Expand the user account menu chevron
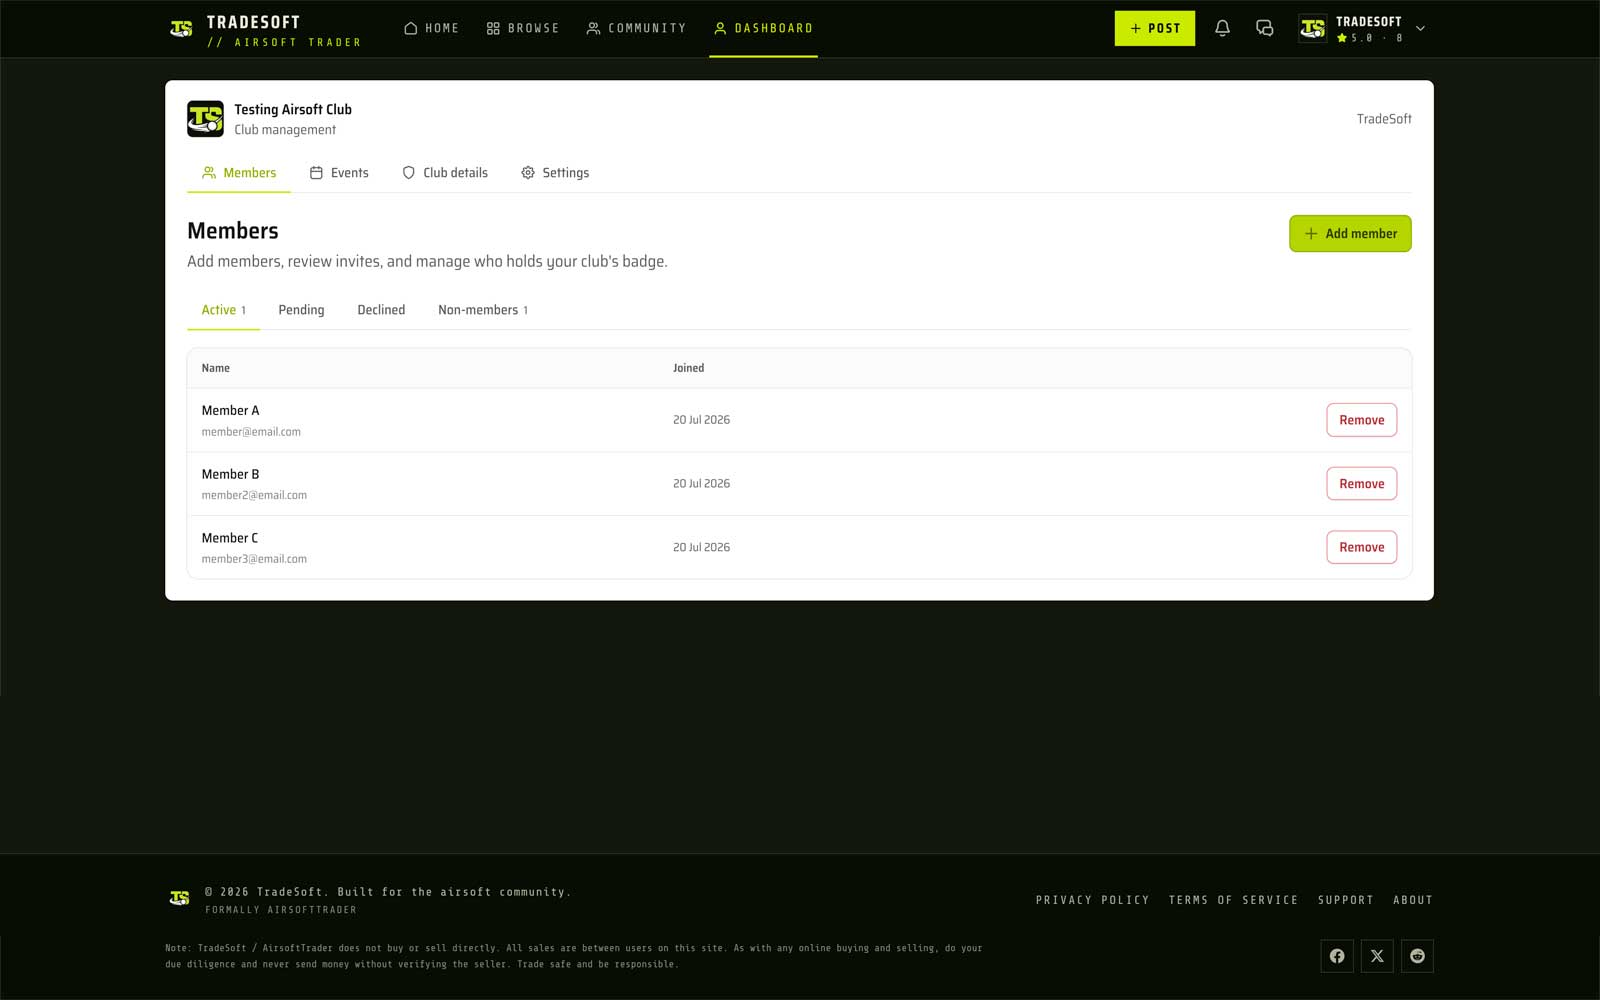Image resolution: width=1600 pixels, height=1000 pixels. [1420, 28]
